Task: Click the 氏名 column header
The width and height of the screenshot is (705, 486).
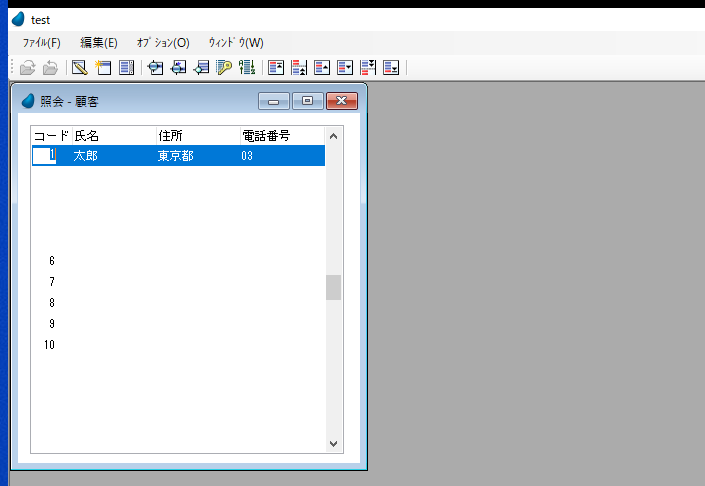Action: [x=87, y=136]
